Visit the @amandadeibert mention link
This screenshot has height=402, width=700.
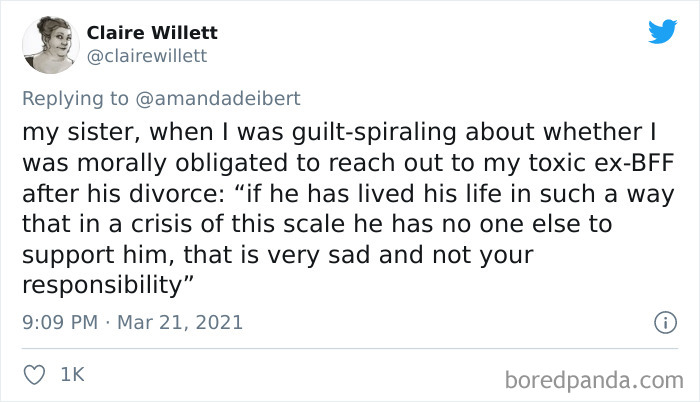point(214,101)
